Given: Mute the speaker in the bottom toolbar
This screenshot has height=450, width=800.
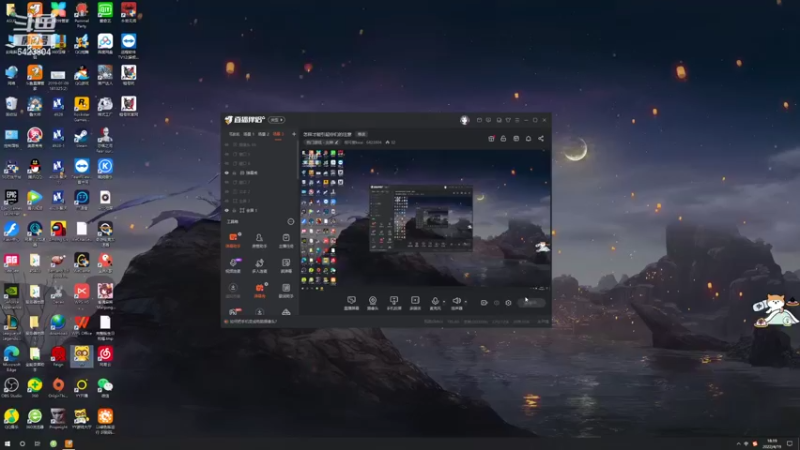Looking at the screenshot, I should 456,303.
